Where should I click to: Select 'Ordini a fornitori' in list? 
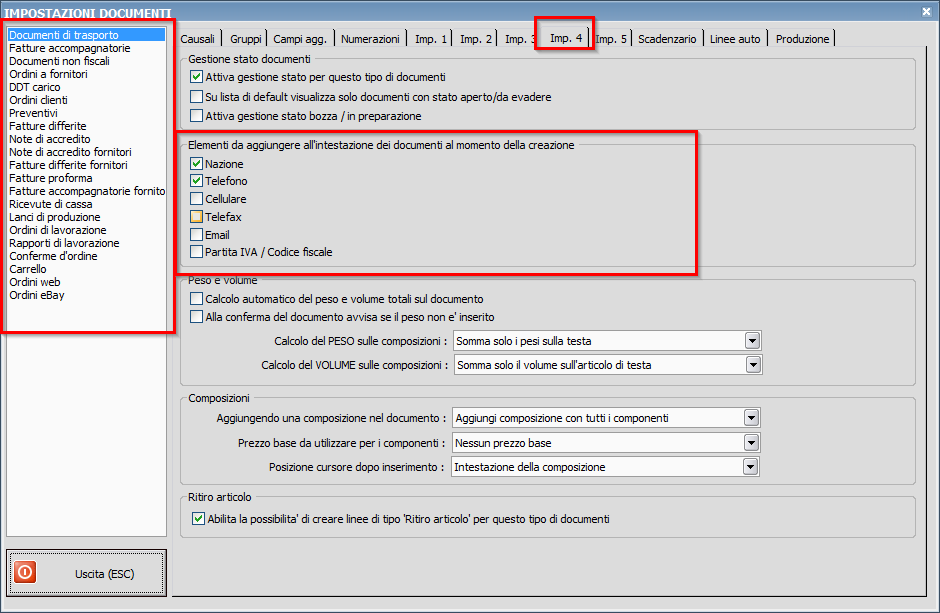tap(86, 74)
